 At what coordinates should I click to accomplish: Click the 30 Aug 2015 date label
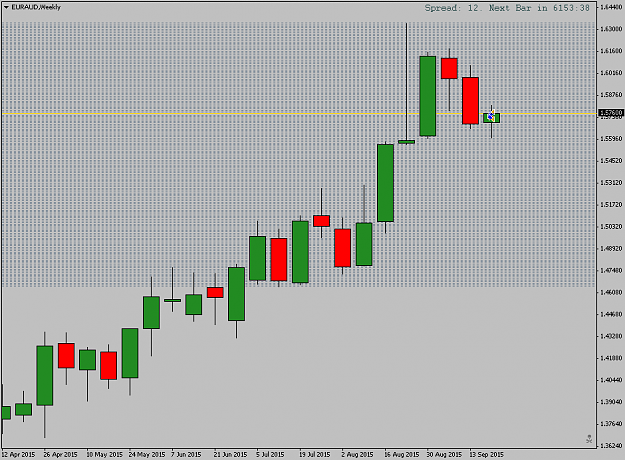coord(444,454)
